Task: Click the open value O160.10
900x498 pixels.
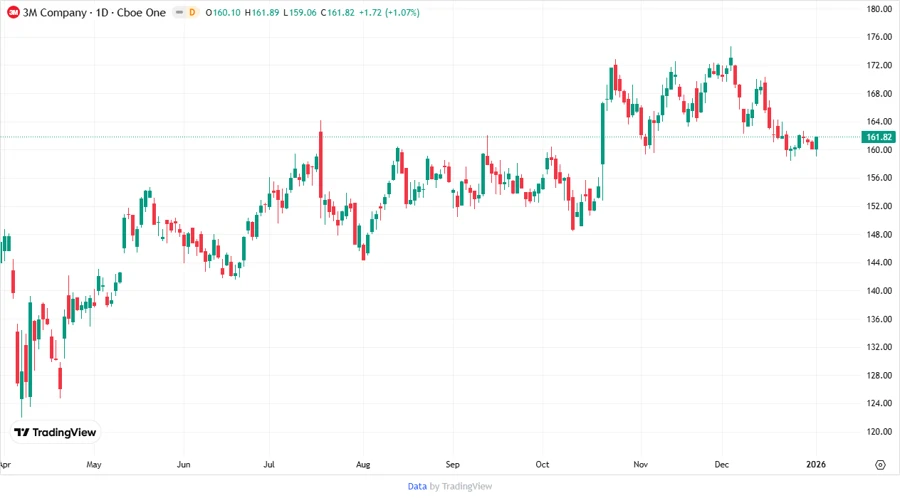Action: (223, 13)
